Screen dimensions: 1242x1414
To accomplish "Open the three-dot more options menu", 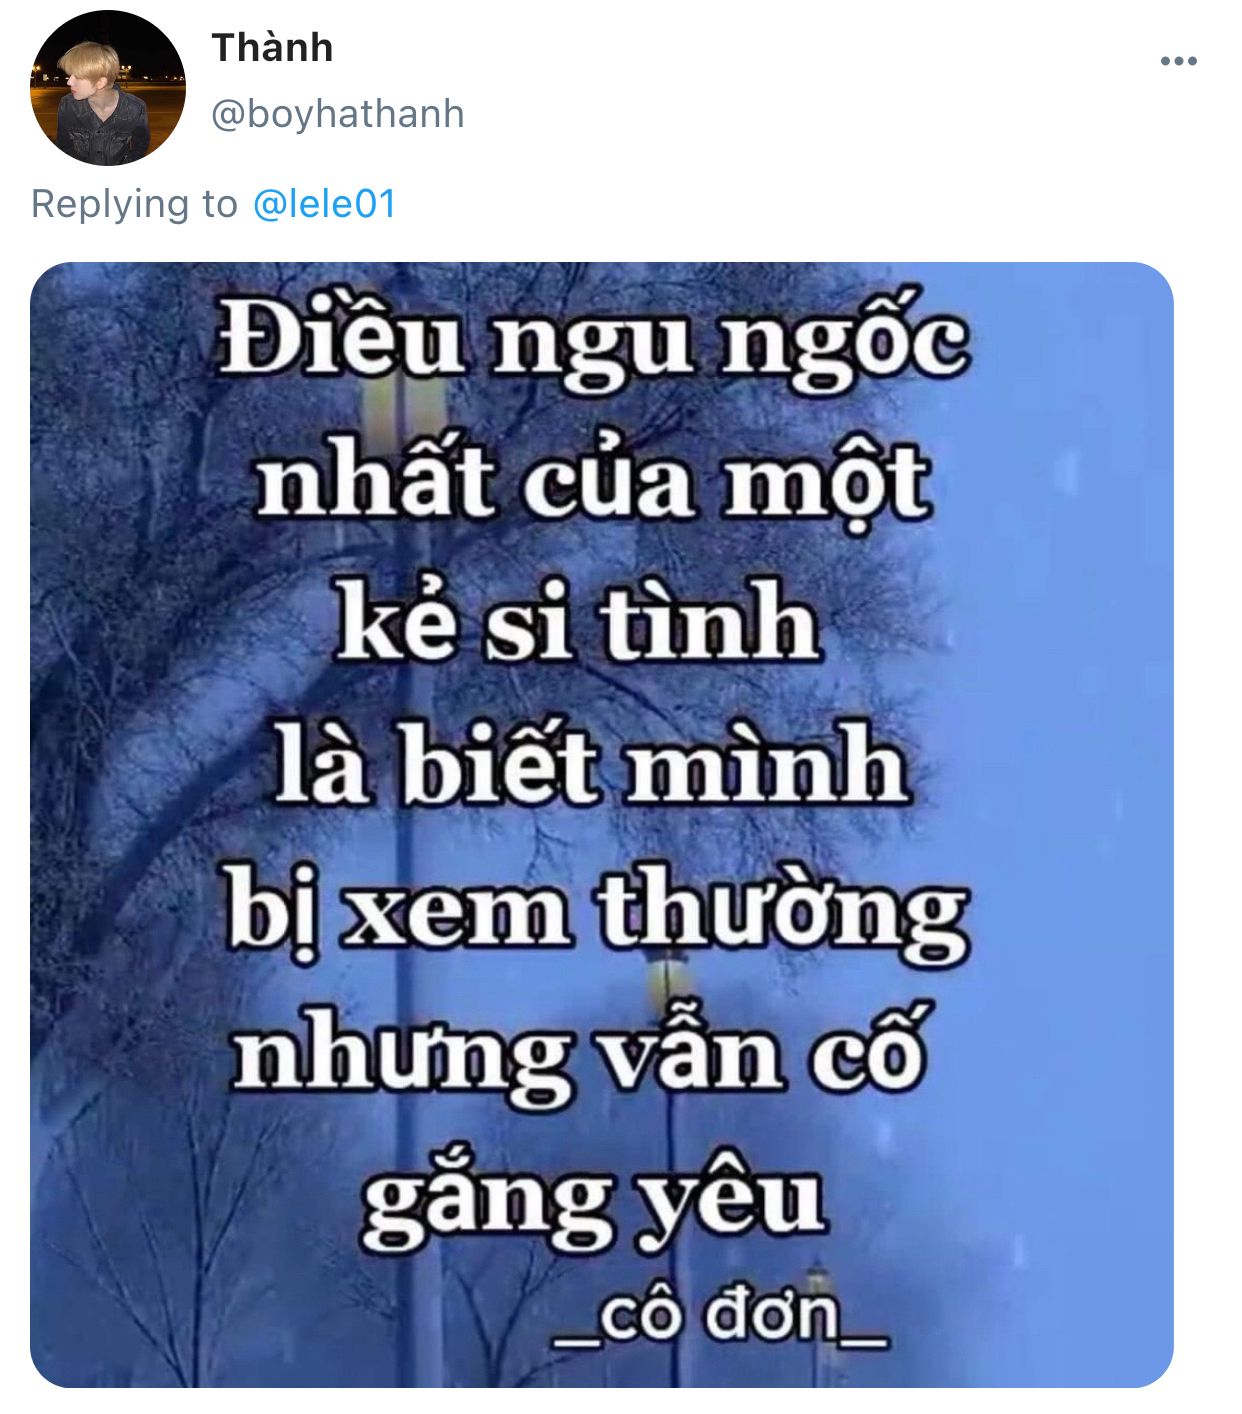I will tap(1178, 62).
